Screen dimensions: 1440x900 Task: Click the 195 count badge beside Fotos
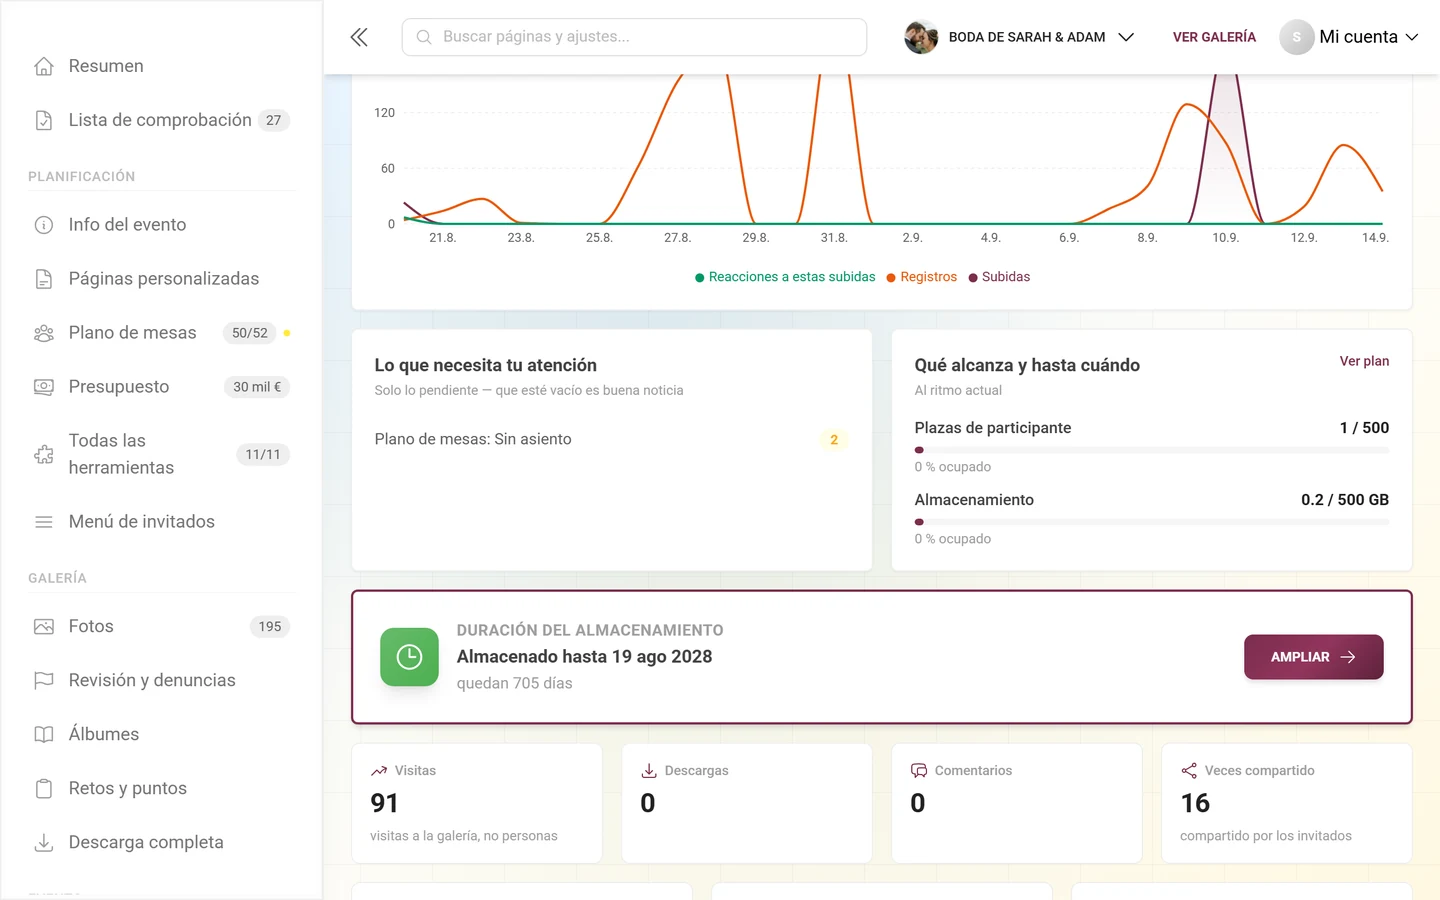click(x=270, y=626)
